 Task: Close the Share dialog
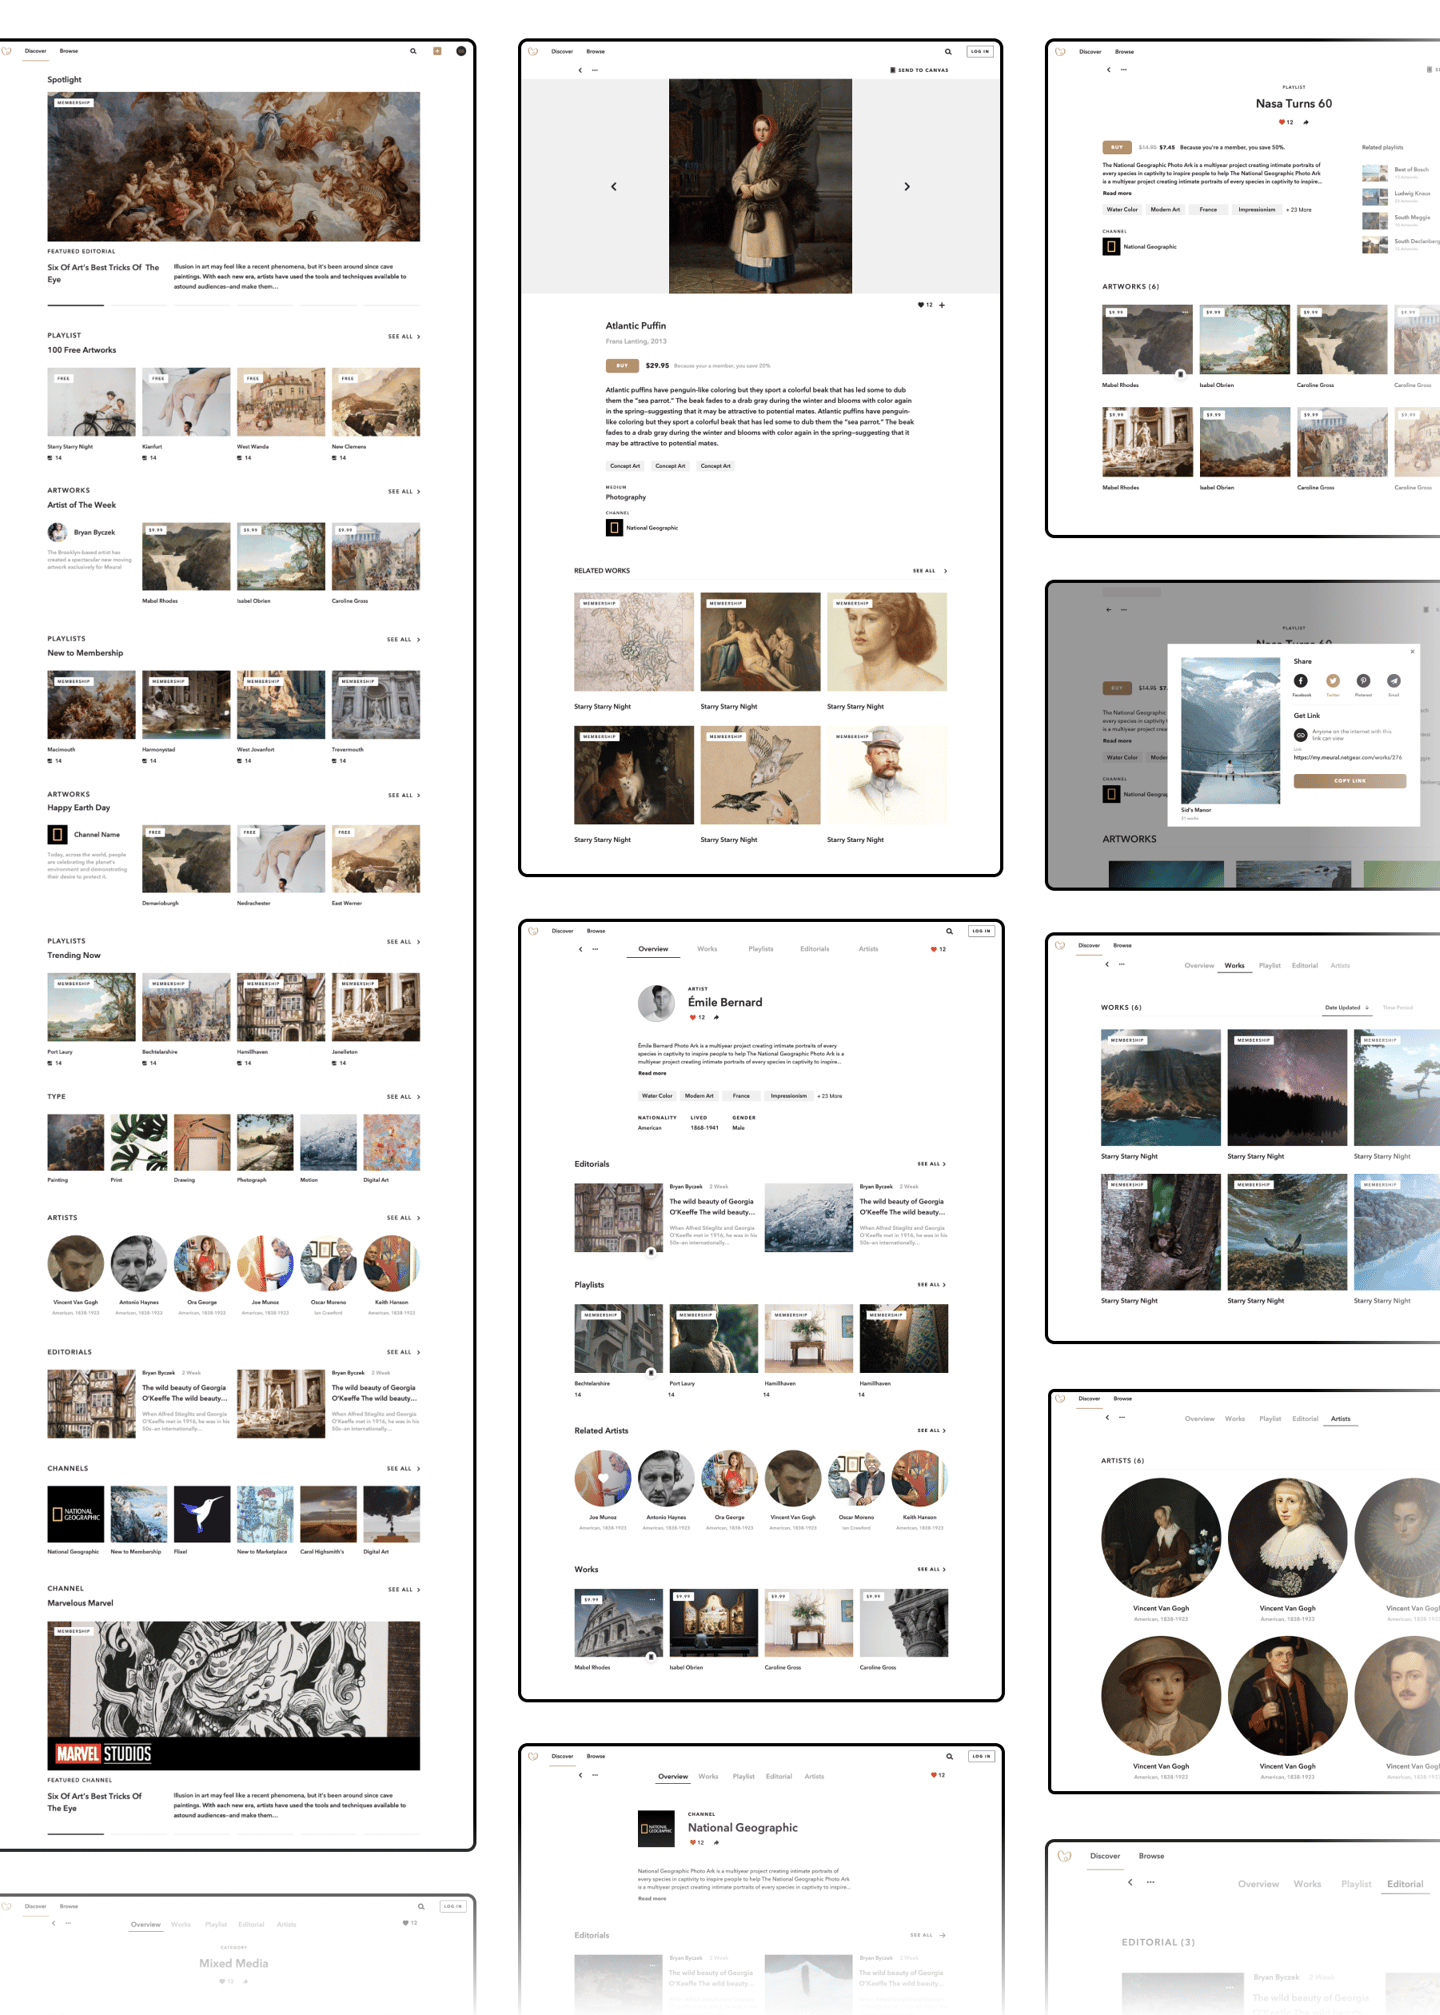pyautogui.click(x=1412, y=651)
